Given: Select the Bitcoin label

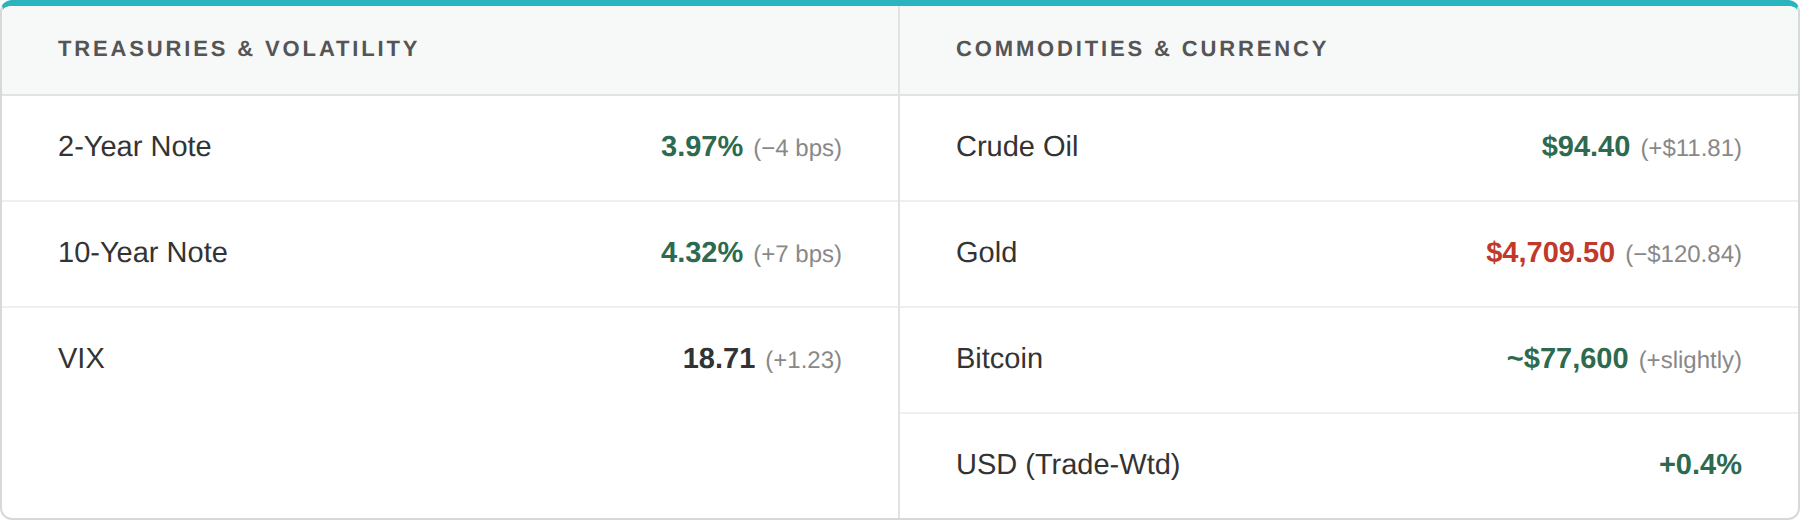Looking at the screenshot, I should 999,359.
